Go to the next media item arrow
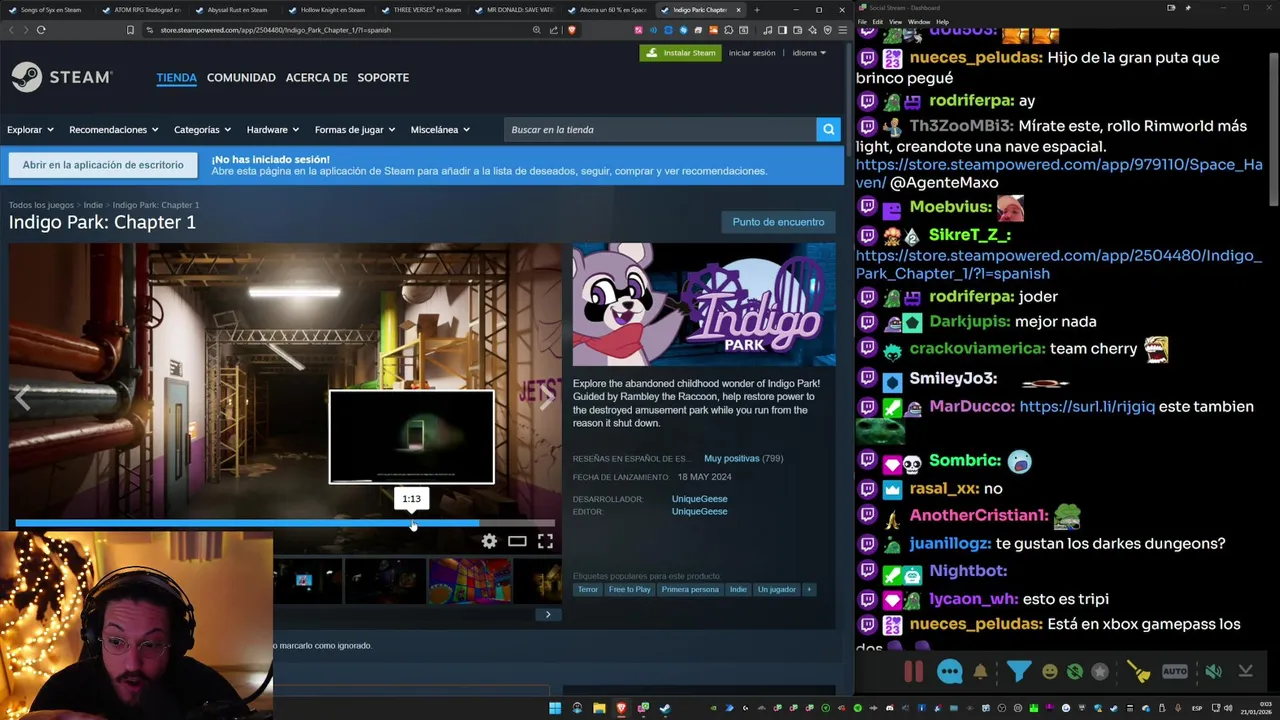This screenshot has height=720, width=1280. tap(546, 398)
